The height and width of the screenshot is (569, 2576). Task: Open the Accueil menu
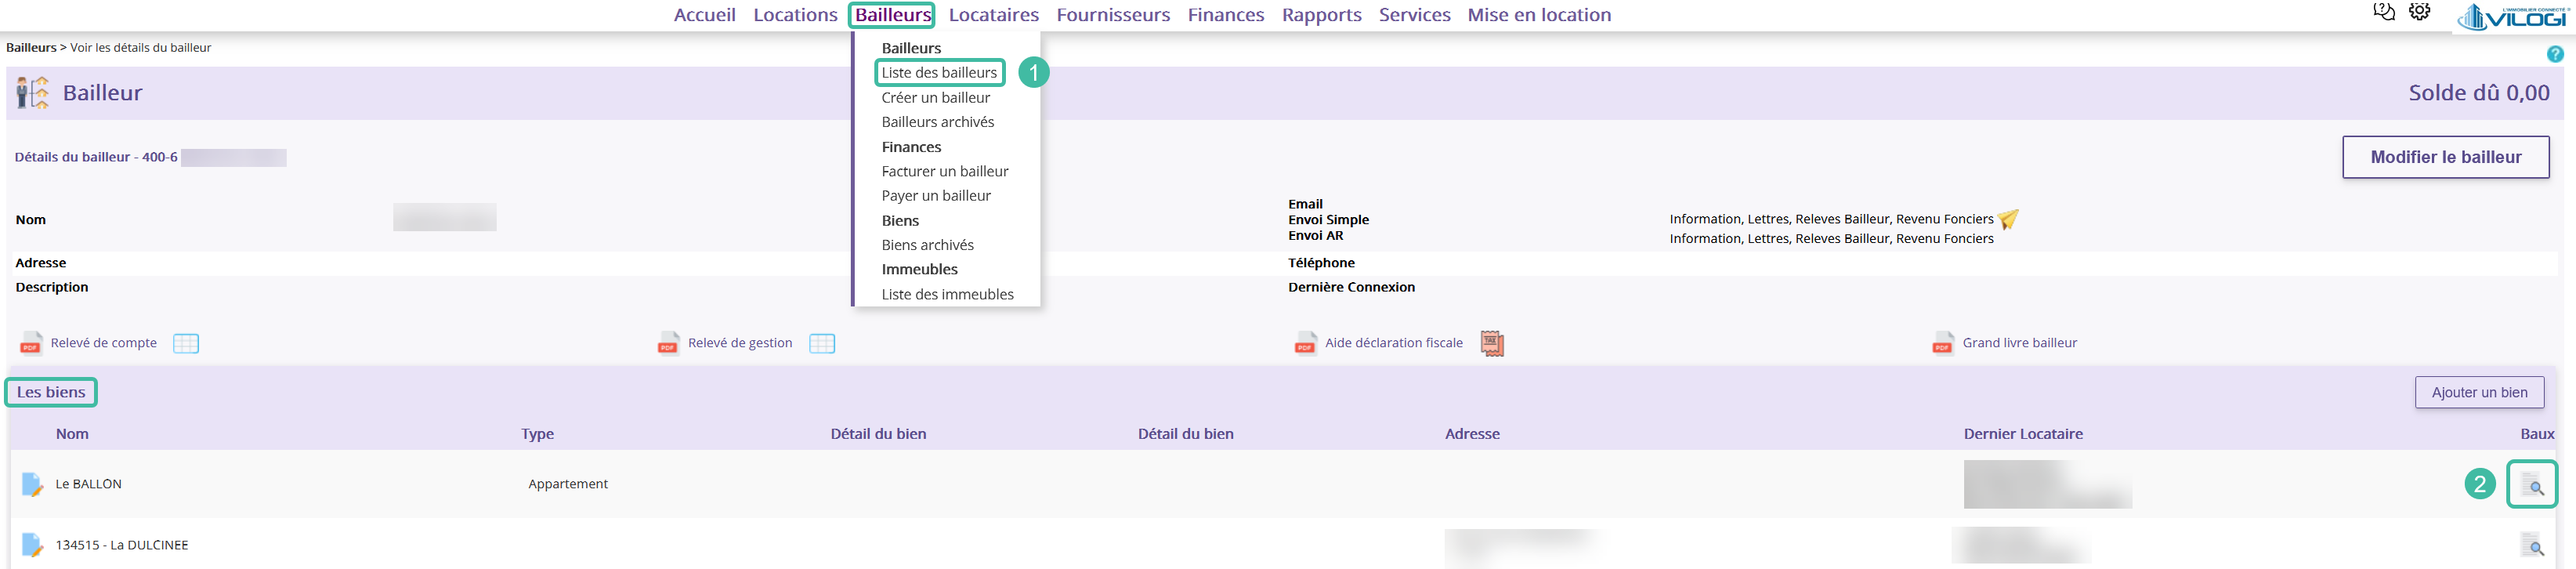point(705,15)
